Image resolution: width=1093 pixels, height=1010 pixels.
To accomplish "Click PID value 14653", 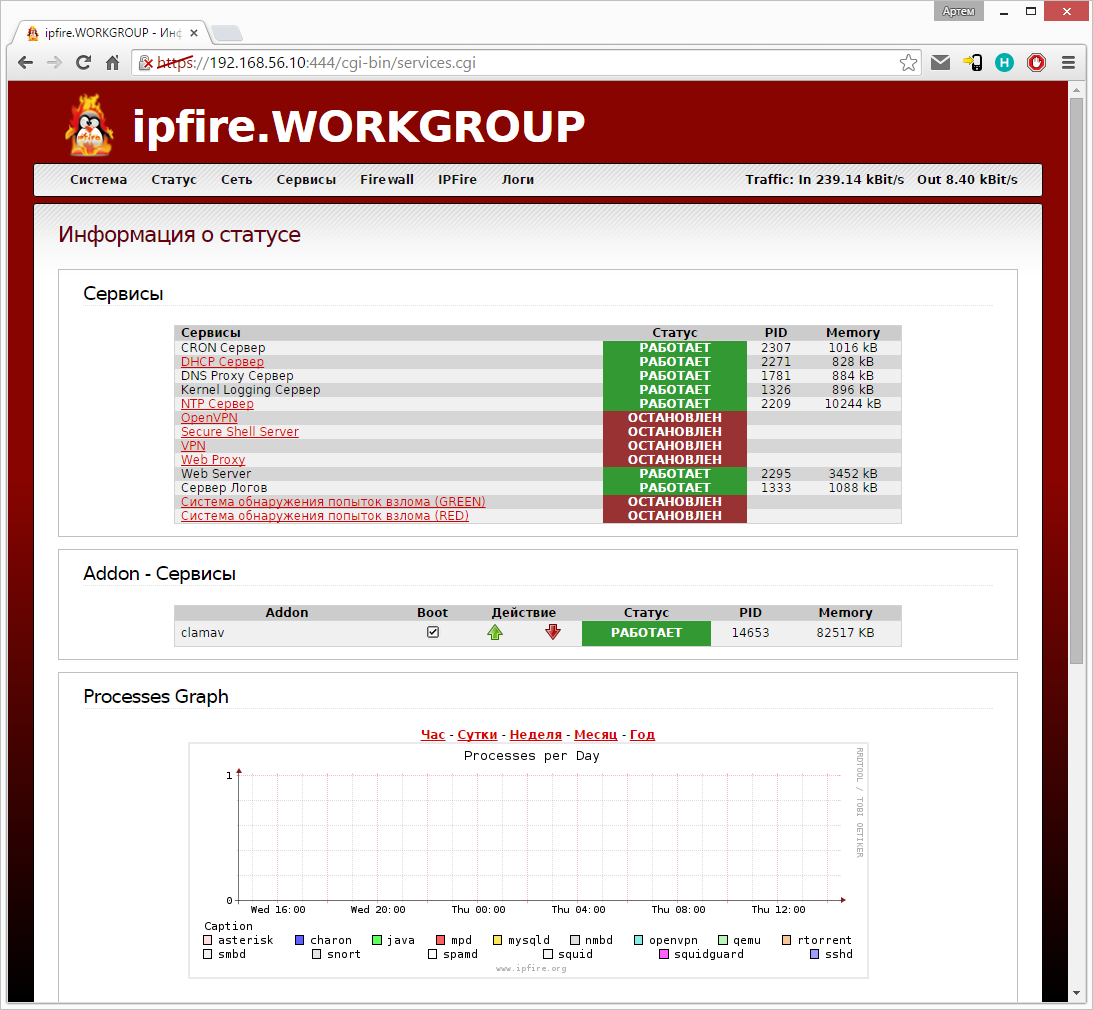I will [x=750, y=633].
